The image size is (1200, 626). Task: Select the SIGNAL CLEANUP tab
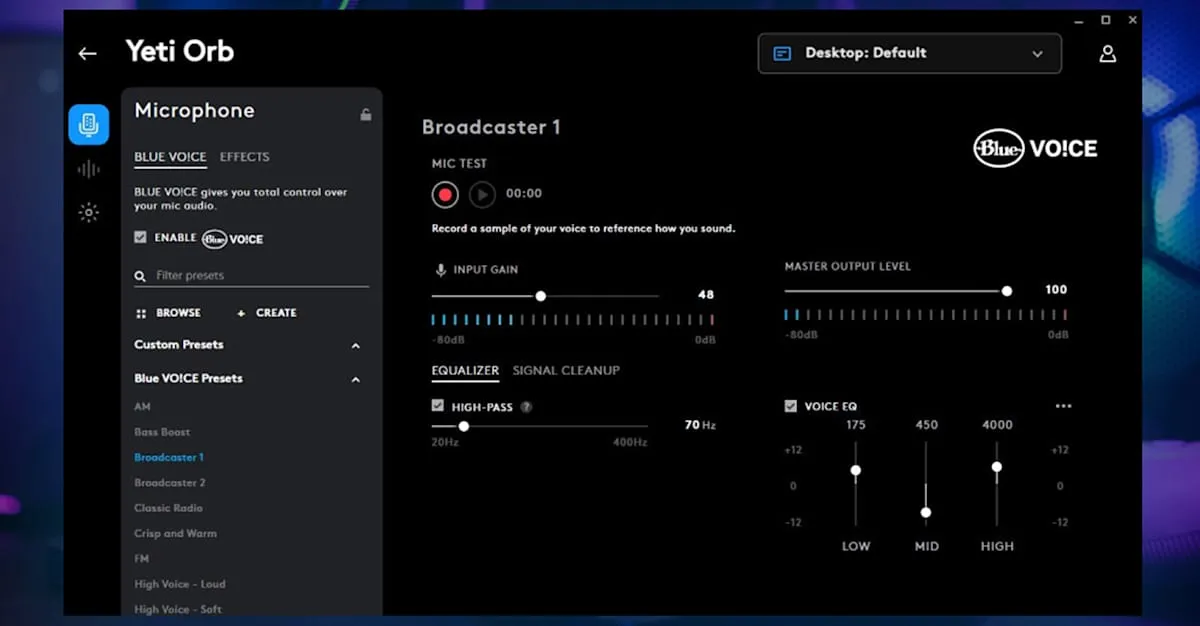coord(566,371)
